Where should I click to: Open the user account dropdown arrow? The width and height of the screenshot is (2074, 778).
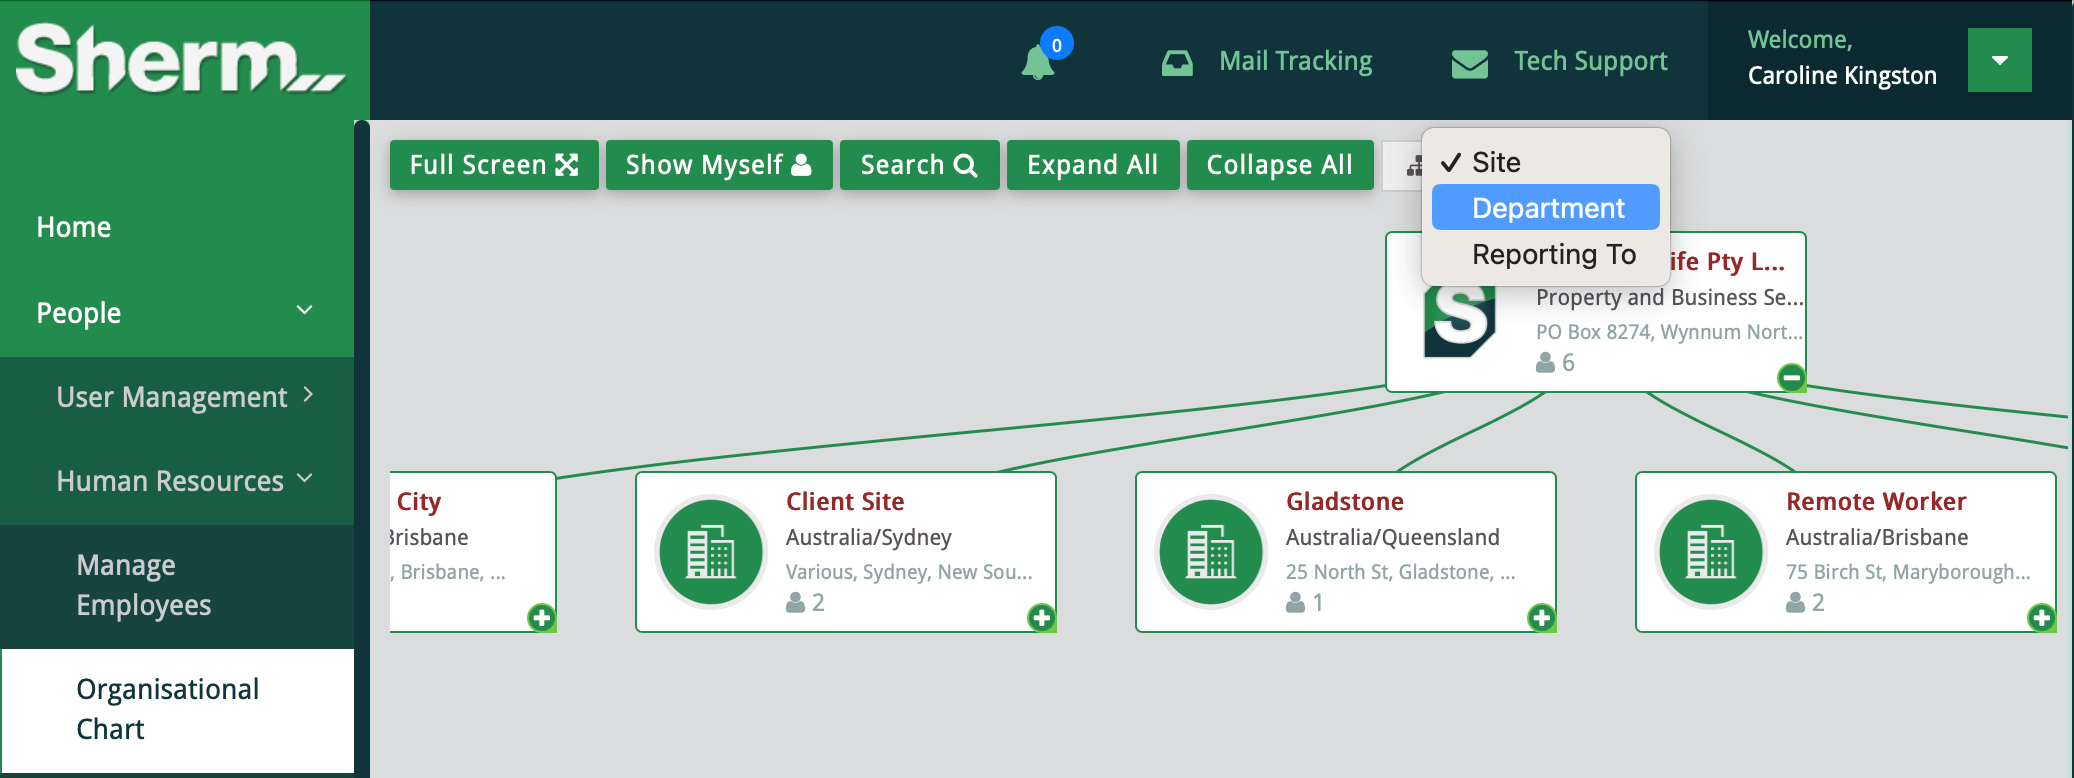[1999, 60]
